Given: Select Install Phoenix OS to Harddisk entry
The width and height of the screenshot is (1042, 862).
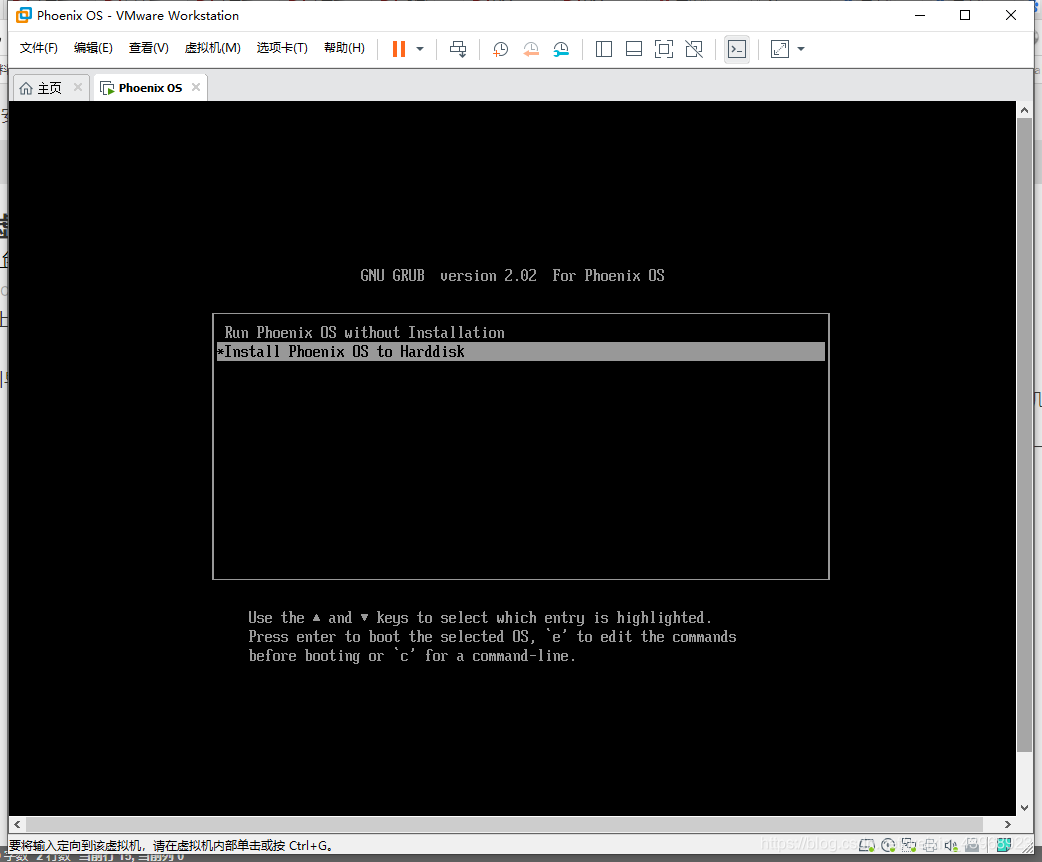Looking at the screenshot, I should (521, 352).
